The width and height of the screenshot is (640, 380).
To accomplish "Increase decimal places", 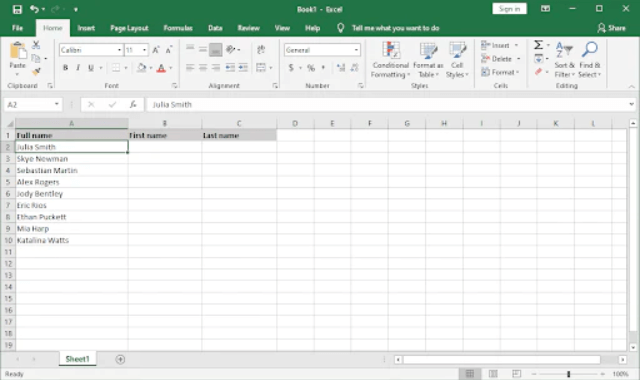I will 341,68.
